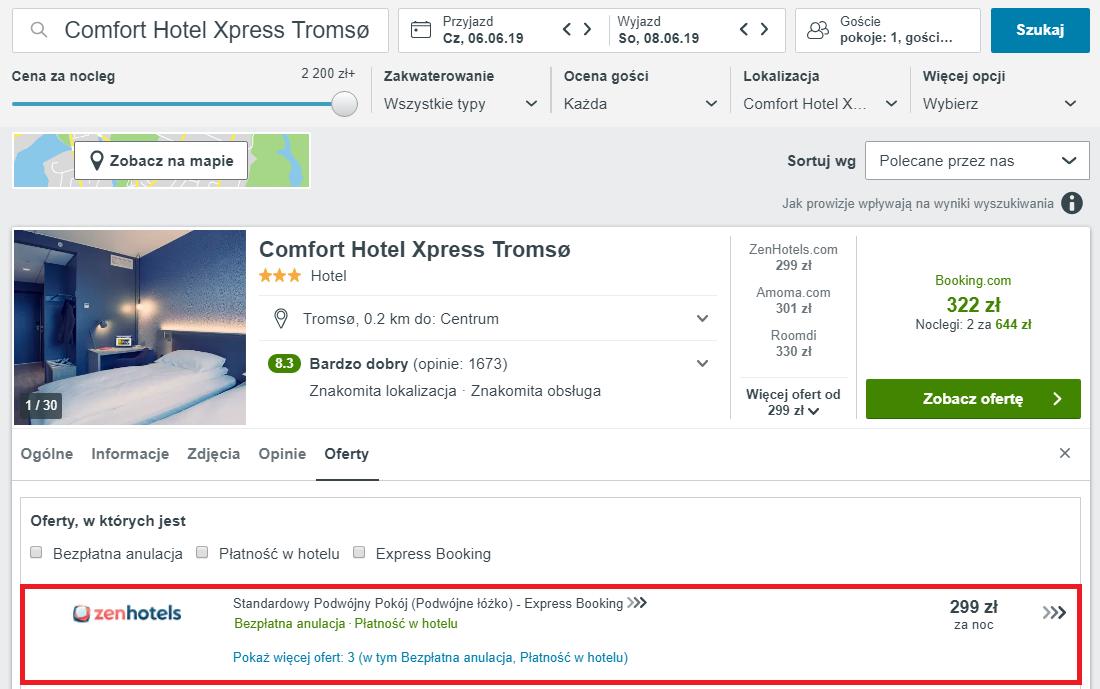Tick the Płatność w hotelu checkbox

tap(202, 552)
